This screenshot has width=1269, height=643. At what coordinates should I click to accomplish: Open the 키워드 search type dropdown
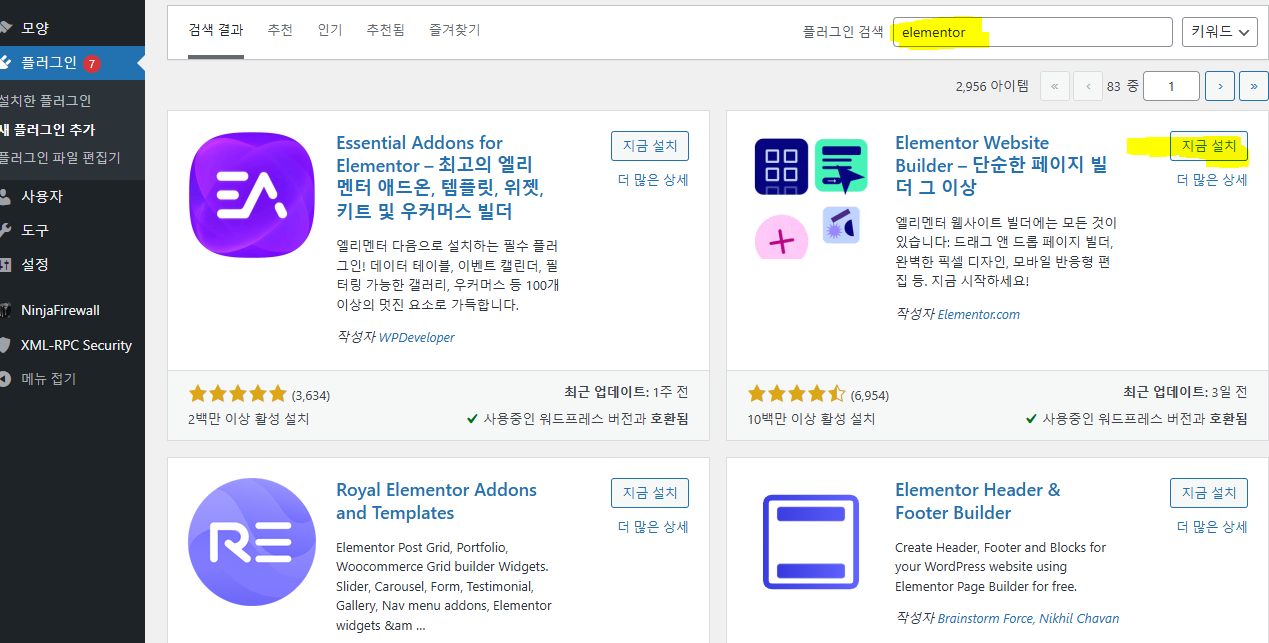1220,32
